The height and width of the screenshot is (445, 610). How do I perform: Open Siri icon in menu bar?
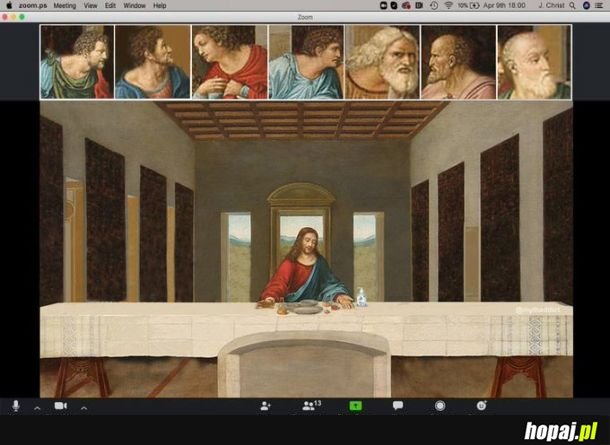coord(586,5)
